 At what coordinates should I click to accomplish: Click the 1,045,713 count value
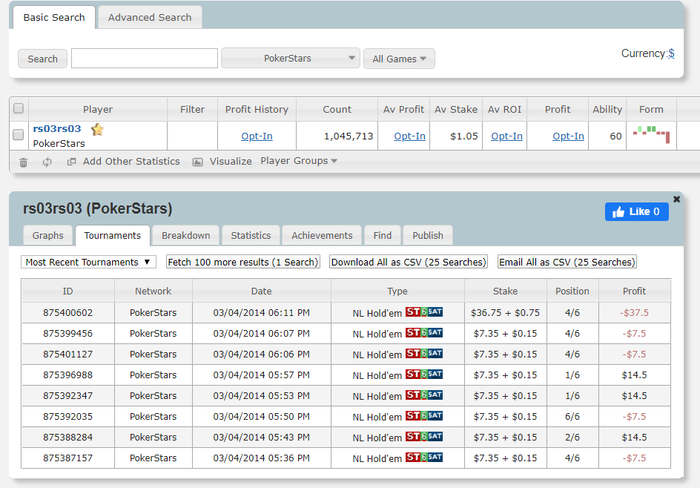[349, 136]
